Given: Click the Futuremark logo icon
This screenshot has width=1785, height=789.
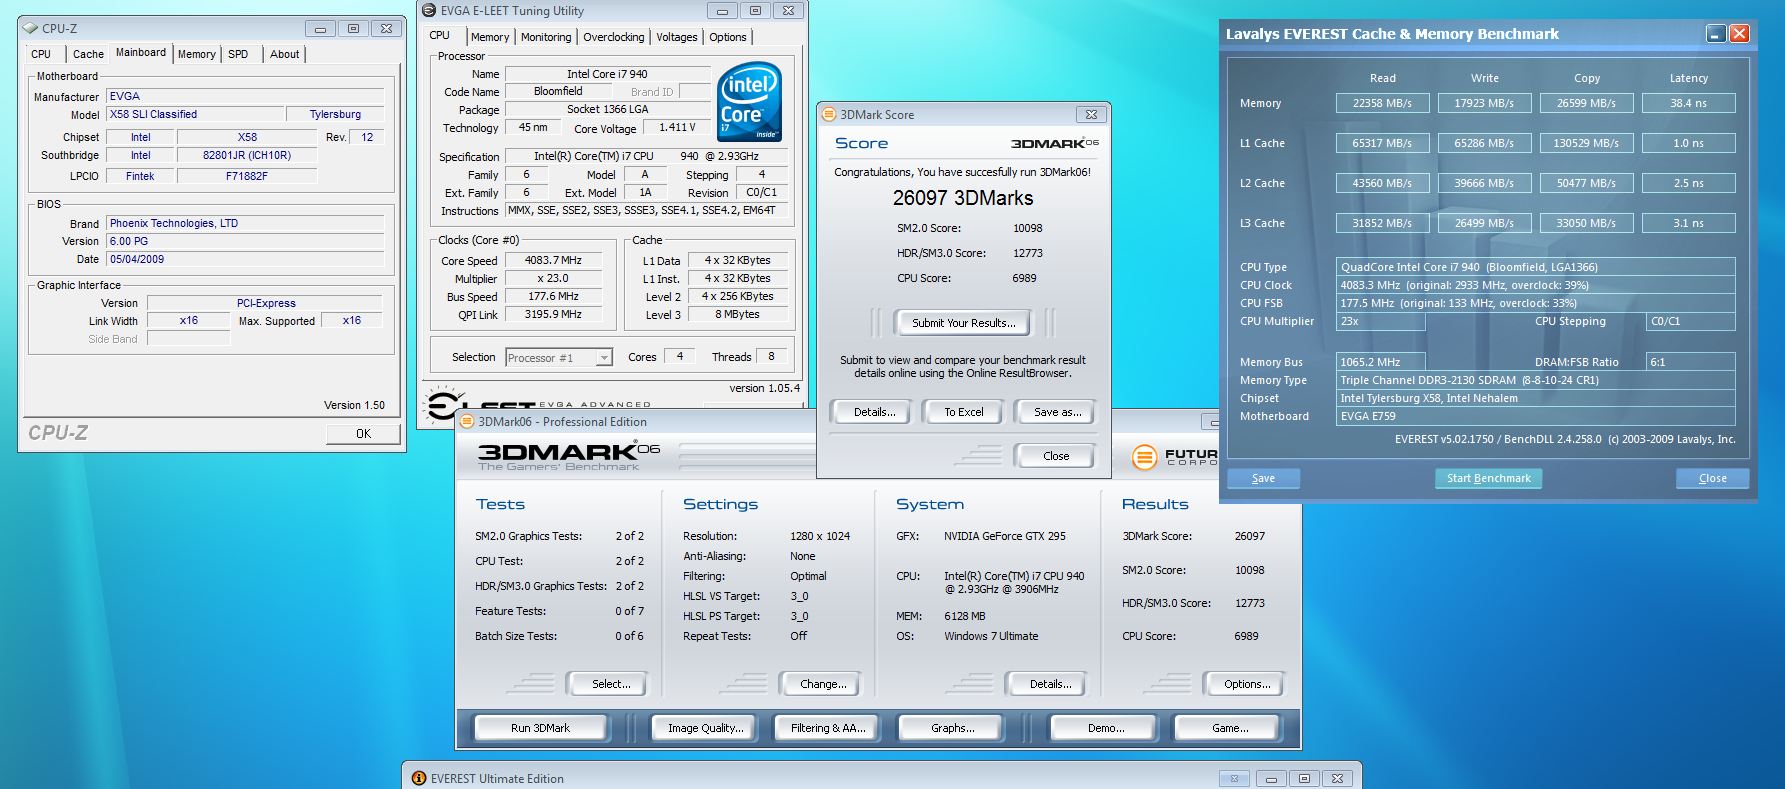Looking at the screenshot, I should click(x=1145, y=458).
